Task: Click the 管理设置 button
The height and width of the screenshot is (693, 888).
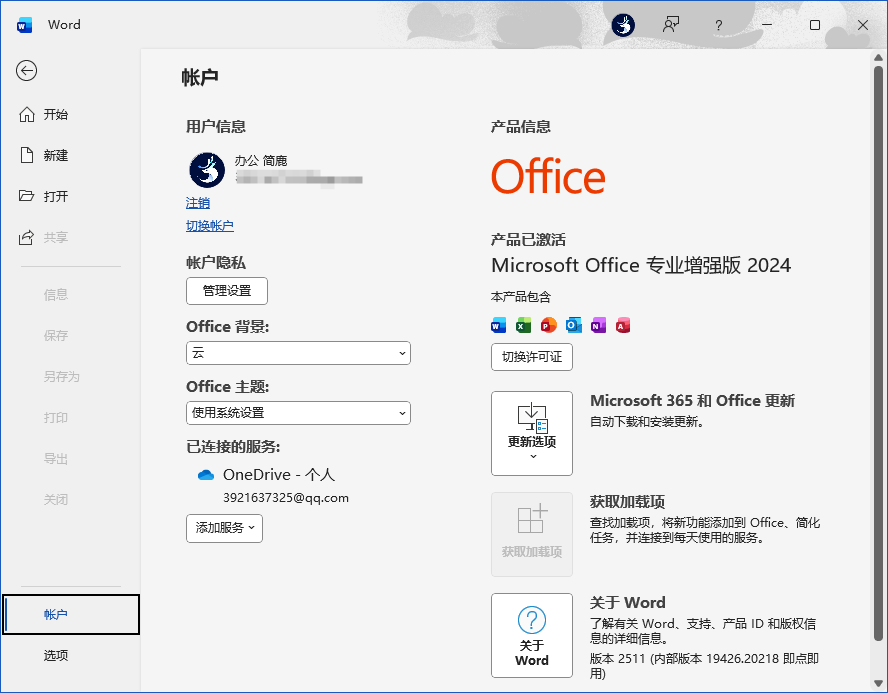Action: [x=226, y=291]
